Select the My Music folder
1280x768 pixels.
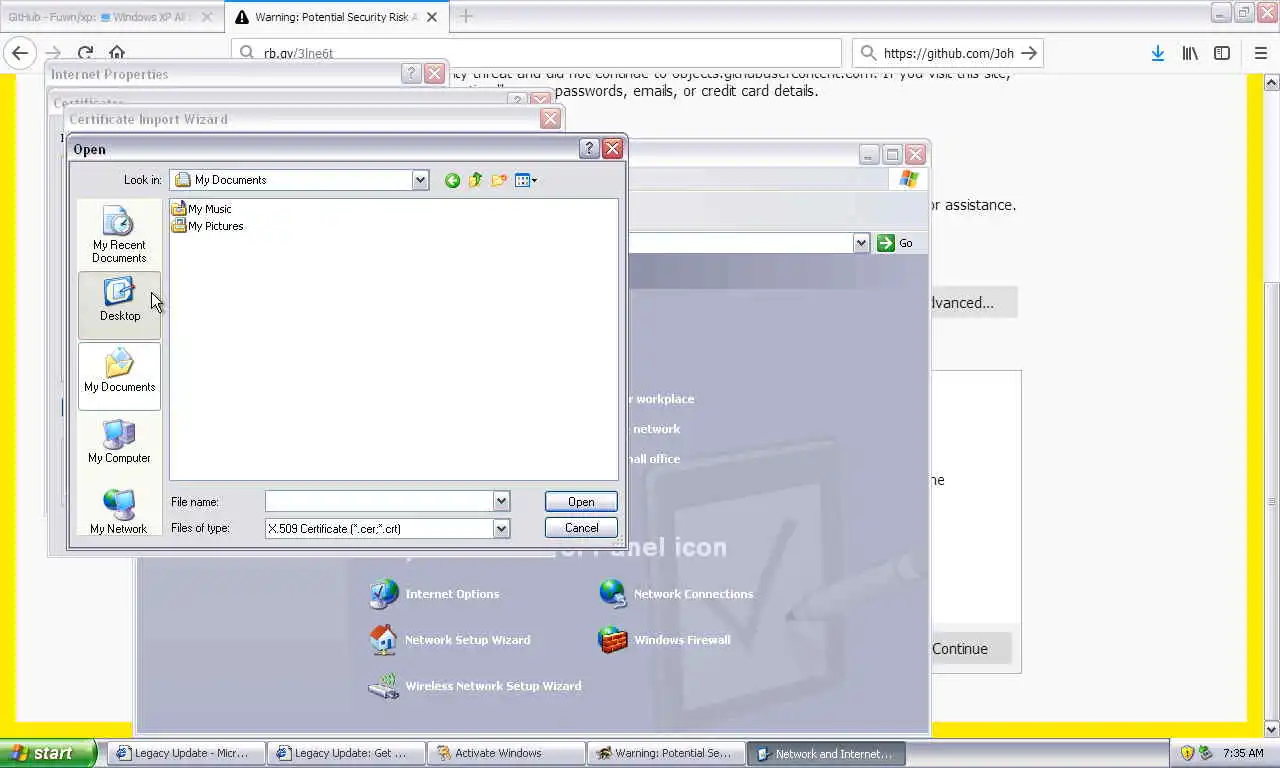pos(201,209)
